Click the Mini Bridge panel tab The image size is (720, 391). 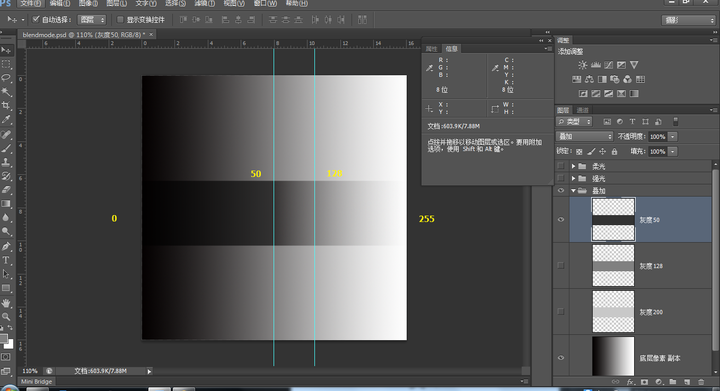[x=36, y=381]
